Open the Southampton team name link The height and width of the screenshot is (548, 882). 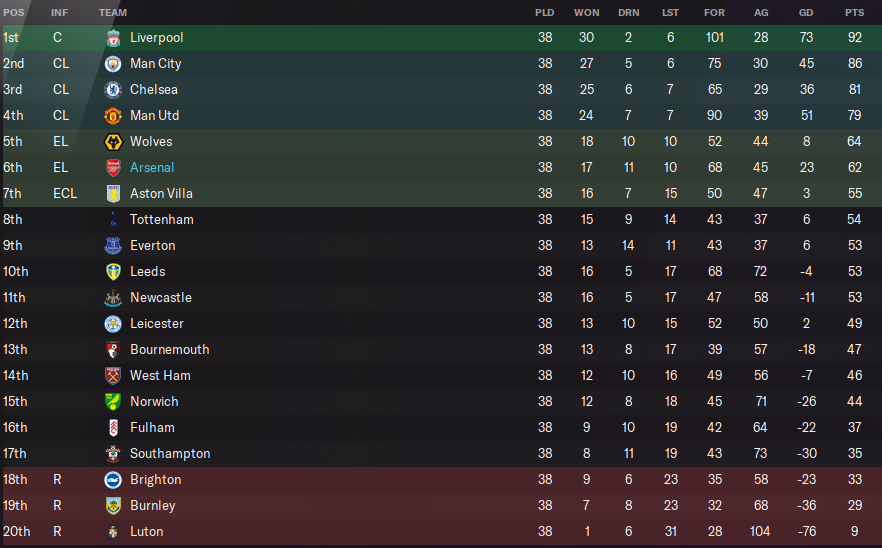coord(170,453)
